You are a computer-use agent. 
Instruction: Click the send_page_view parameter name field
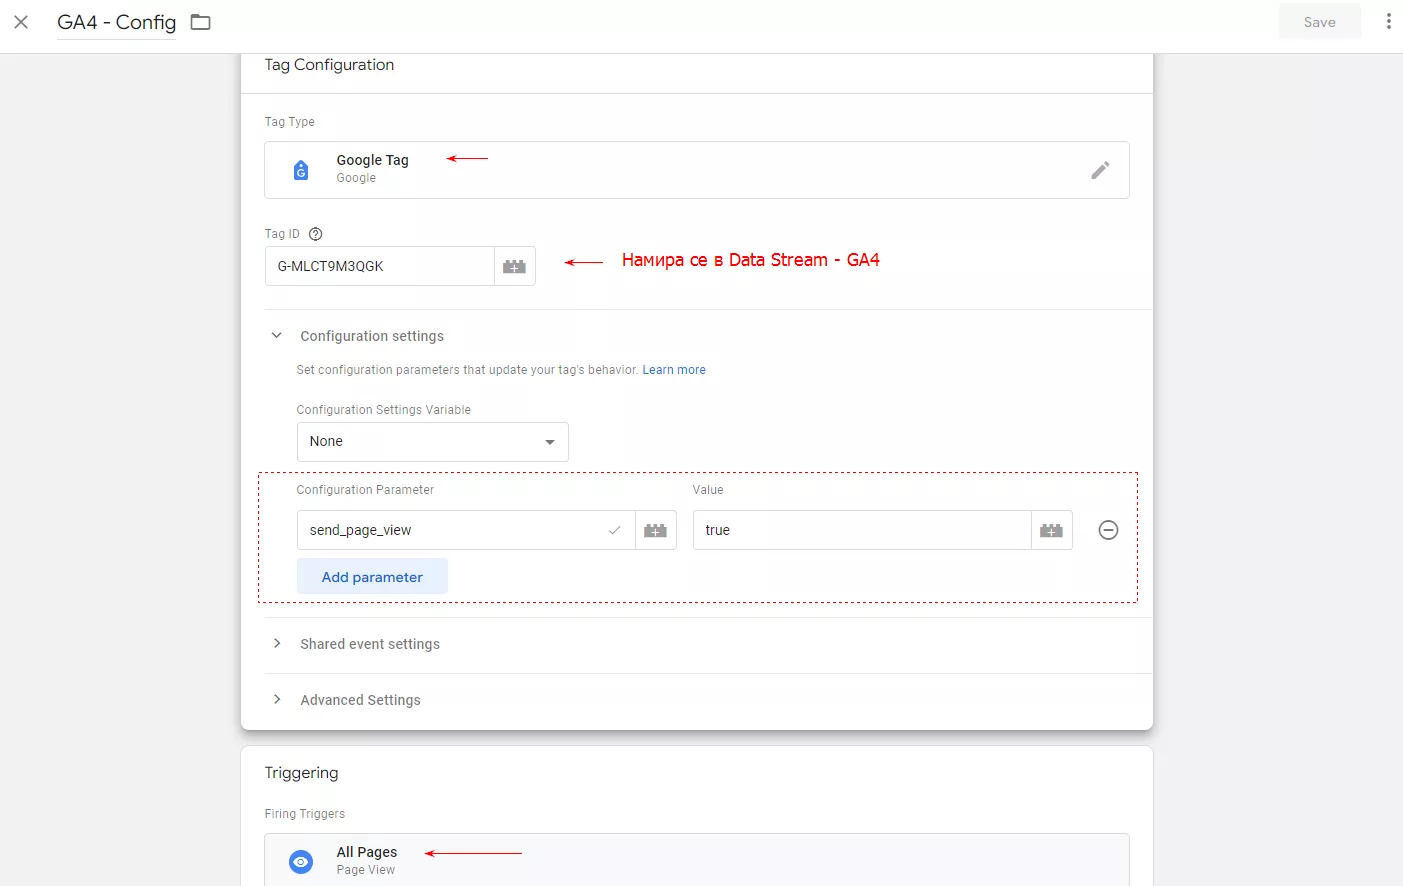click(x=466, y=530)
